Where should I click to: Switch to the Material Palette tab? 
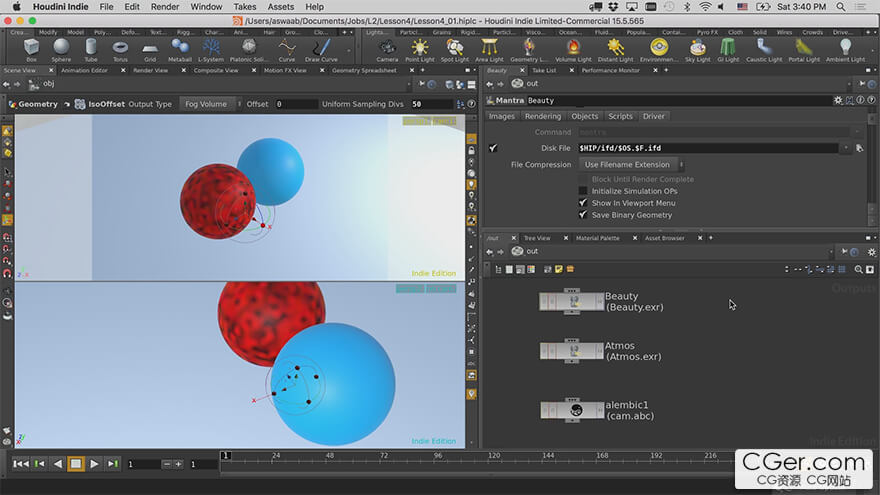[598, 238]
